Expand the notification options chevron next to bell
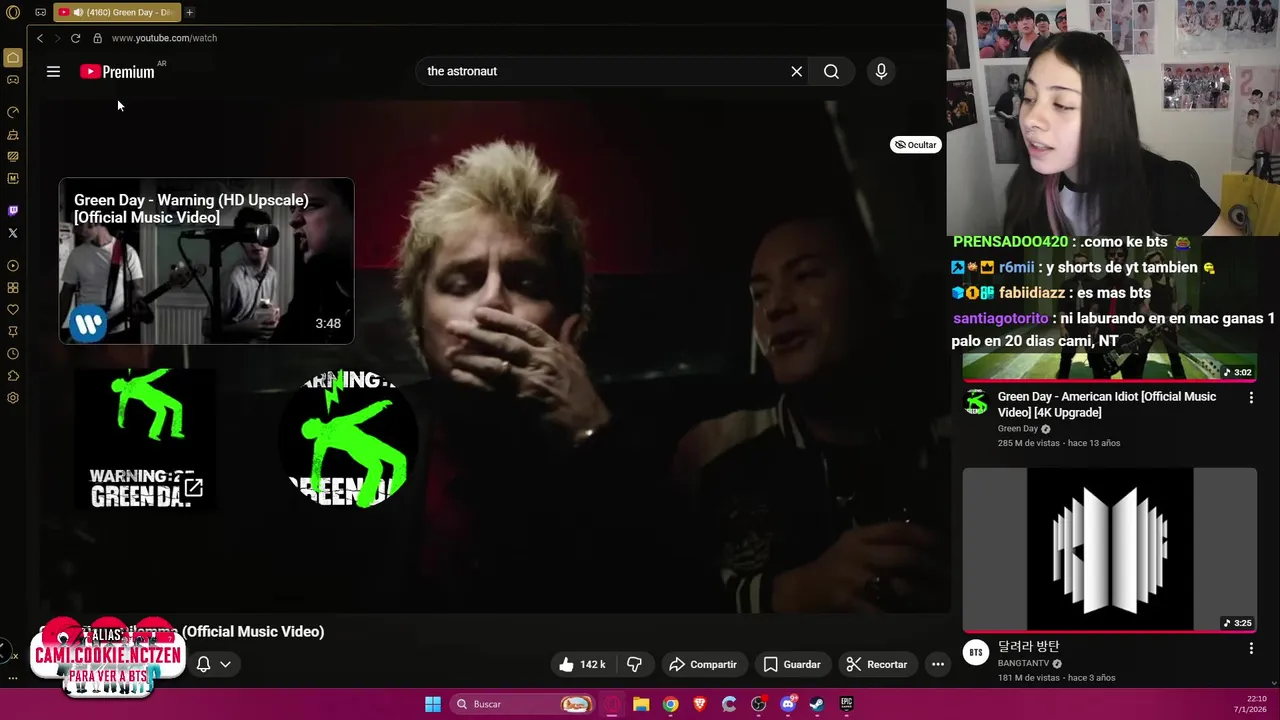1280x720 pixels. pos(225,664)
